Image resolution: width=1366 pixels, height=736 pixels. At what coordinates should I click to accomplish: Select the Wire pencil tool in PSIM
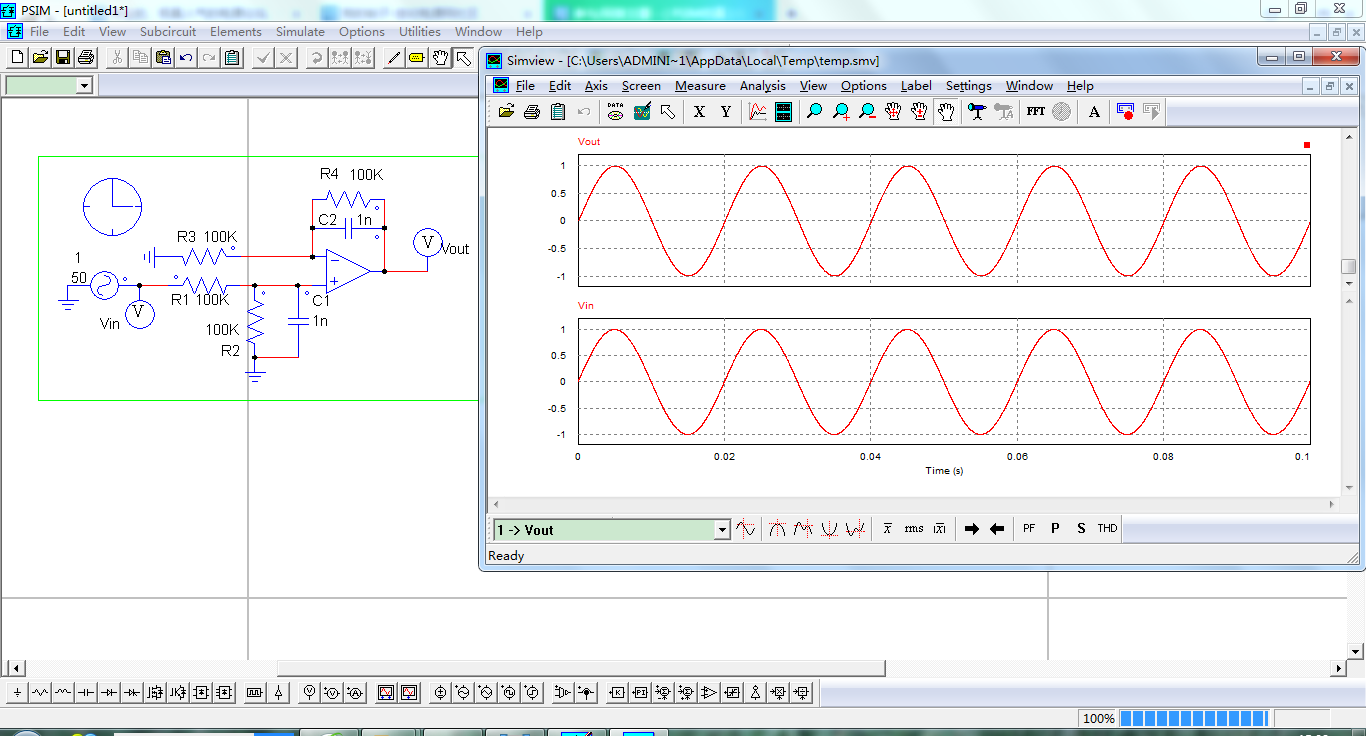(394, 58)
